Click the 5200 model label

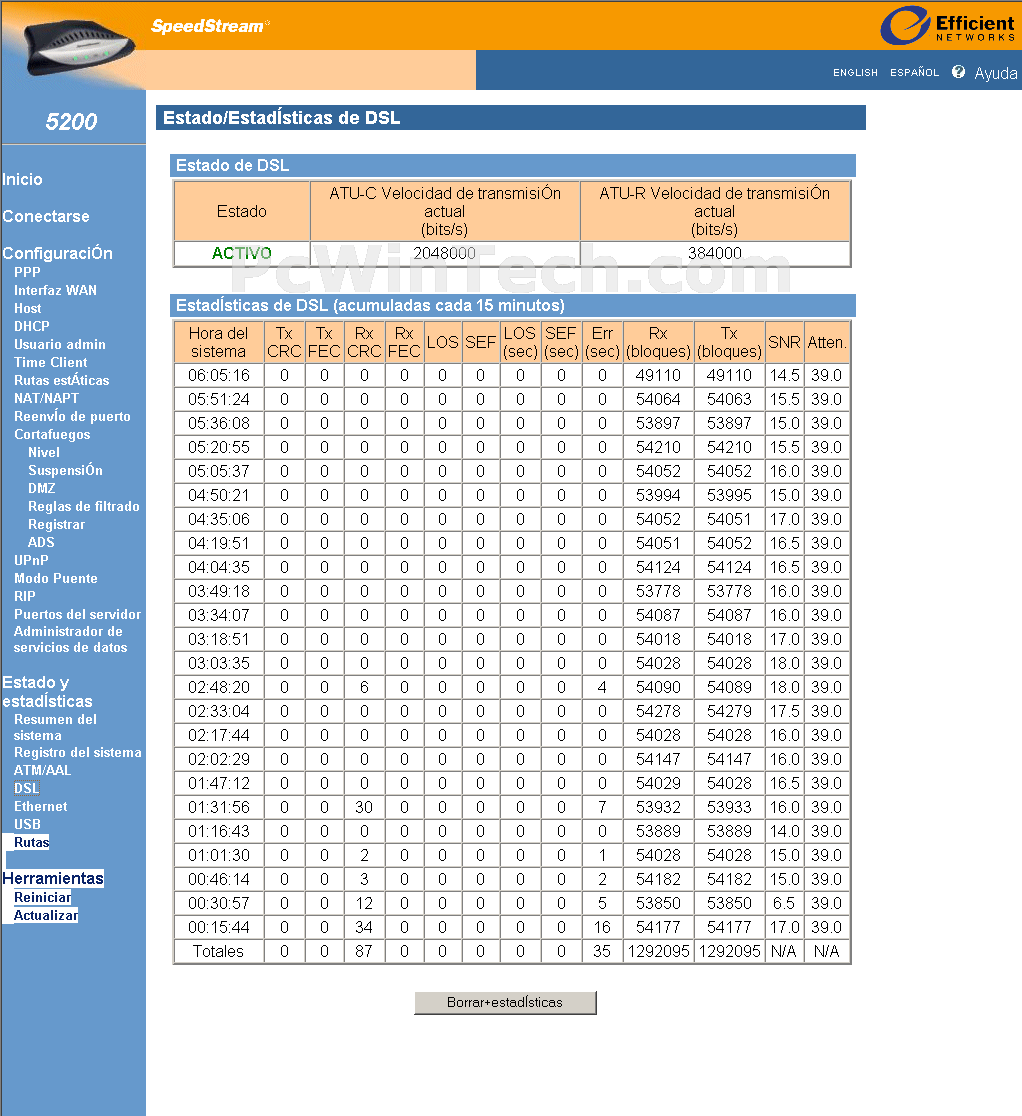(x=71, y=122)
